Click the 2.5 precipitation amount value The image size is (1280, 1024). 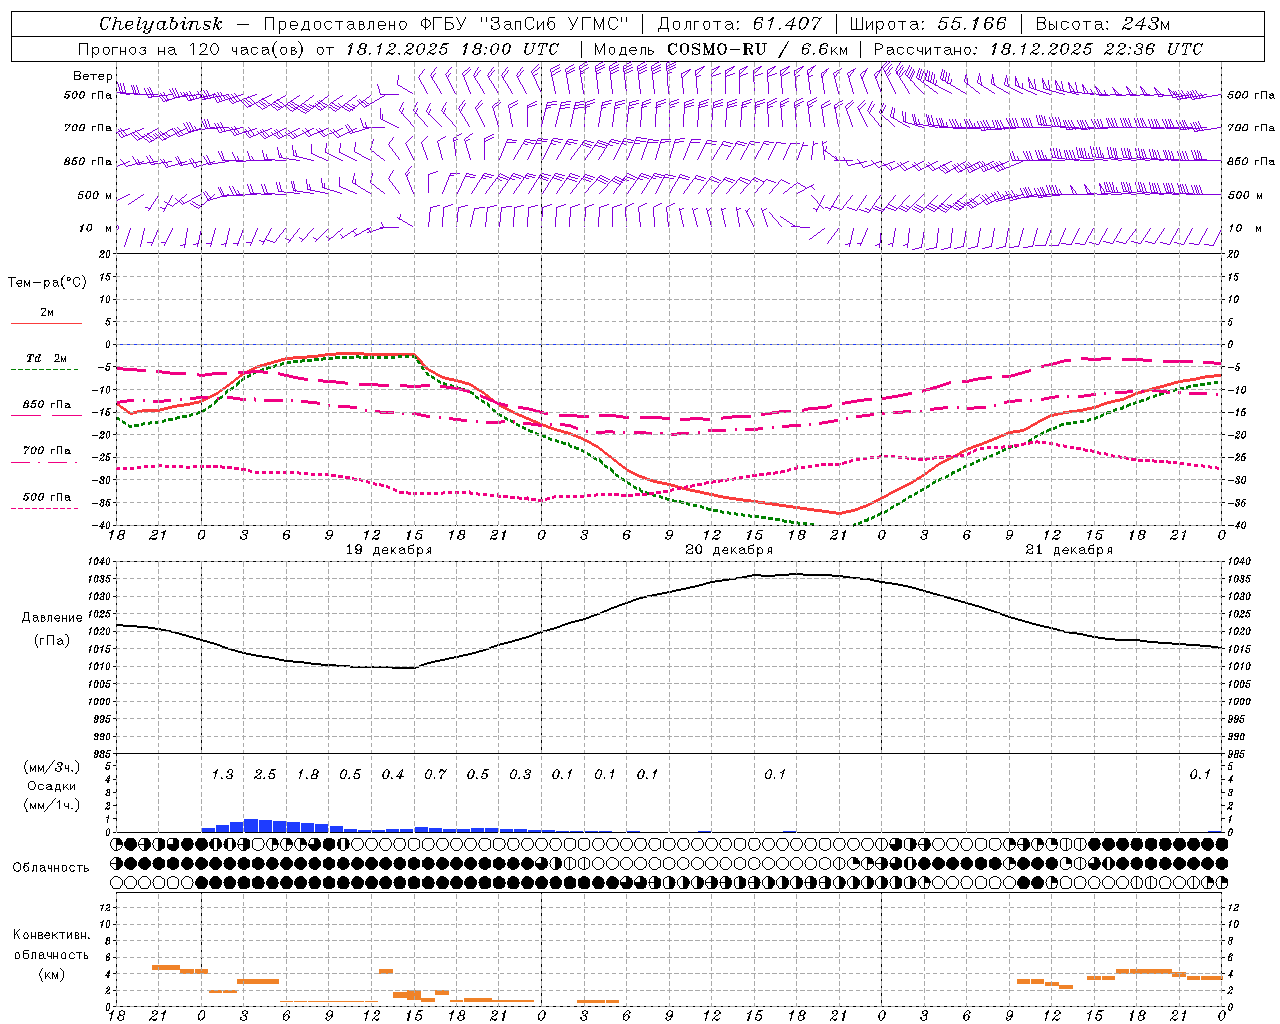click(x=265, y=775)
